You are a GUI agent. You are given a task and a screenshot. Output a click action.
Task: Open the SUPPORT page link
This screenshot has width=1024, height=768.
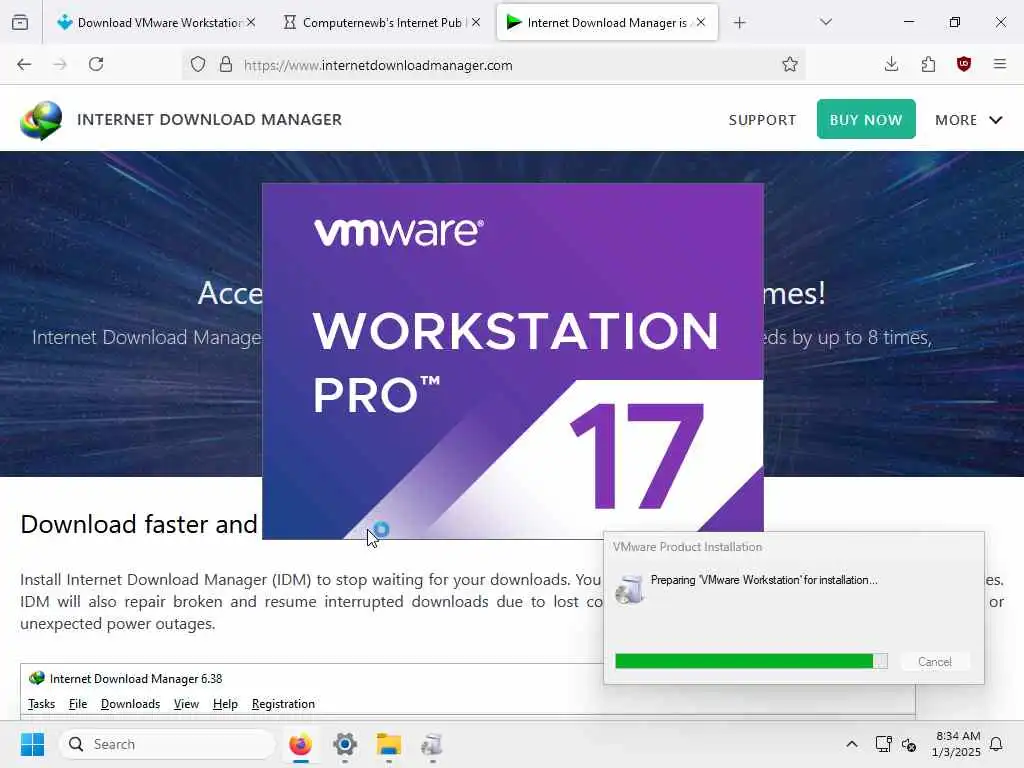762,120
